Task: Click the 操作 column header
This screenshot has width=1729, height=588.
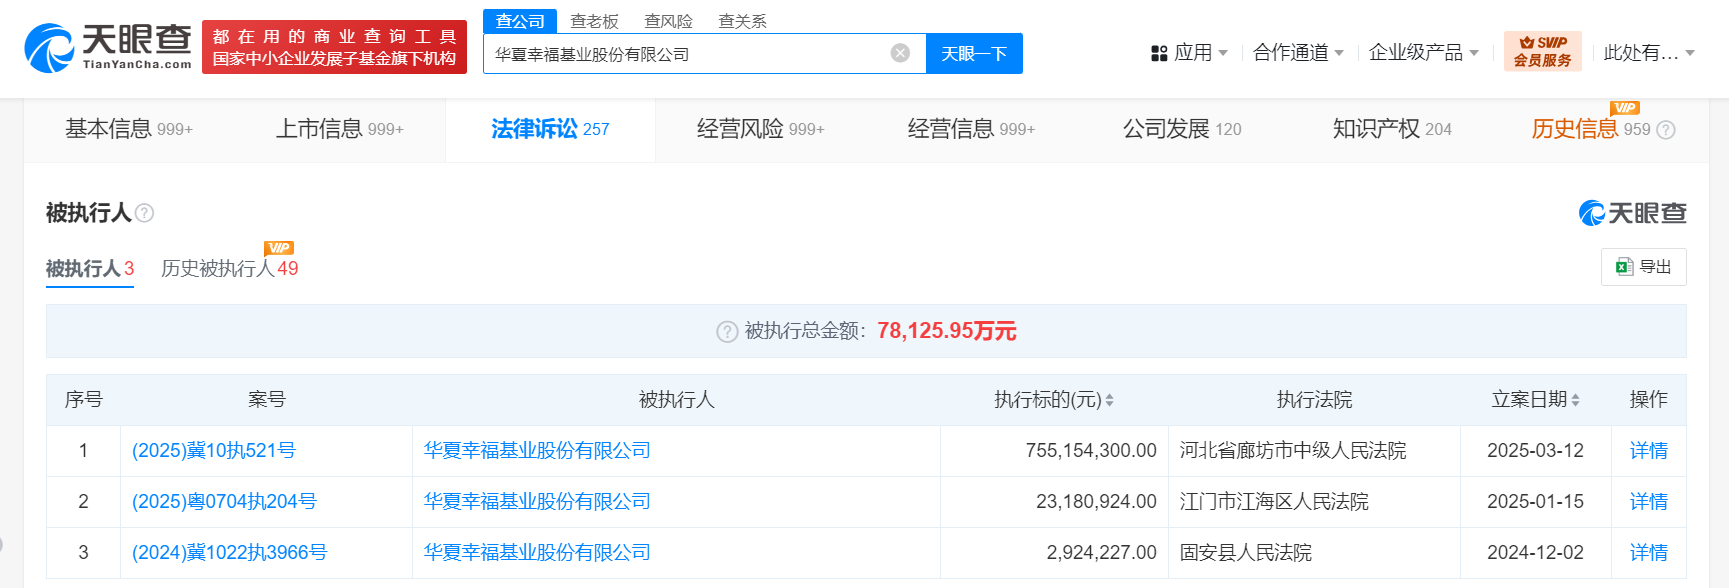Action: click(1649, 400)
